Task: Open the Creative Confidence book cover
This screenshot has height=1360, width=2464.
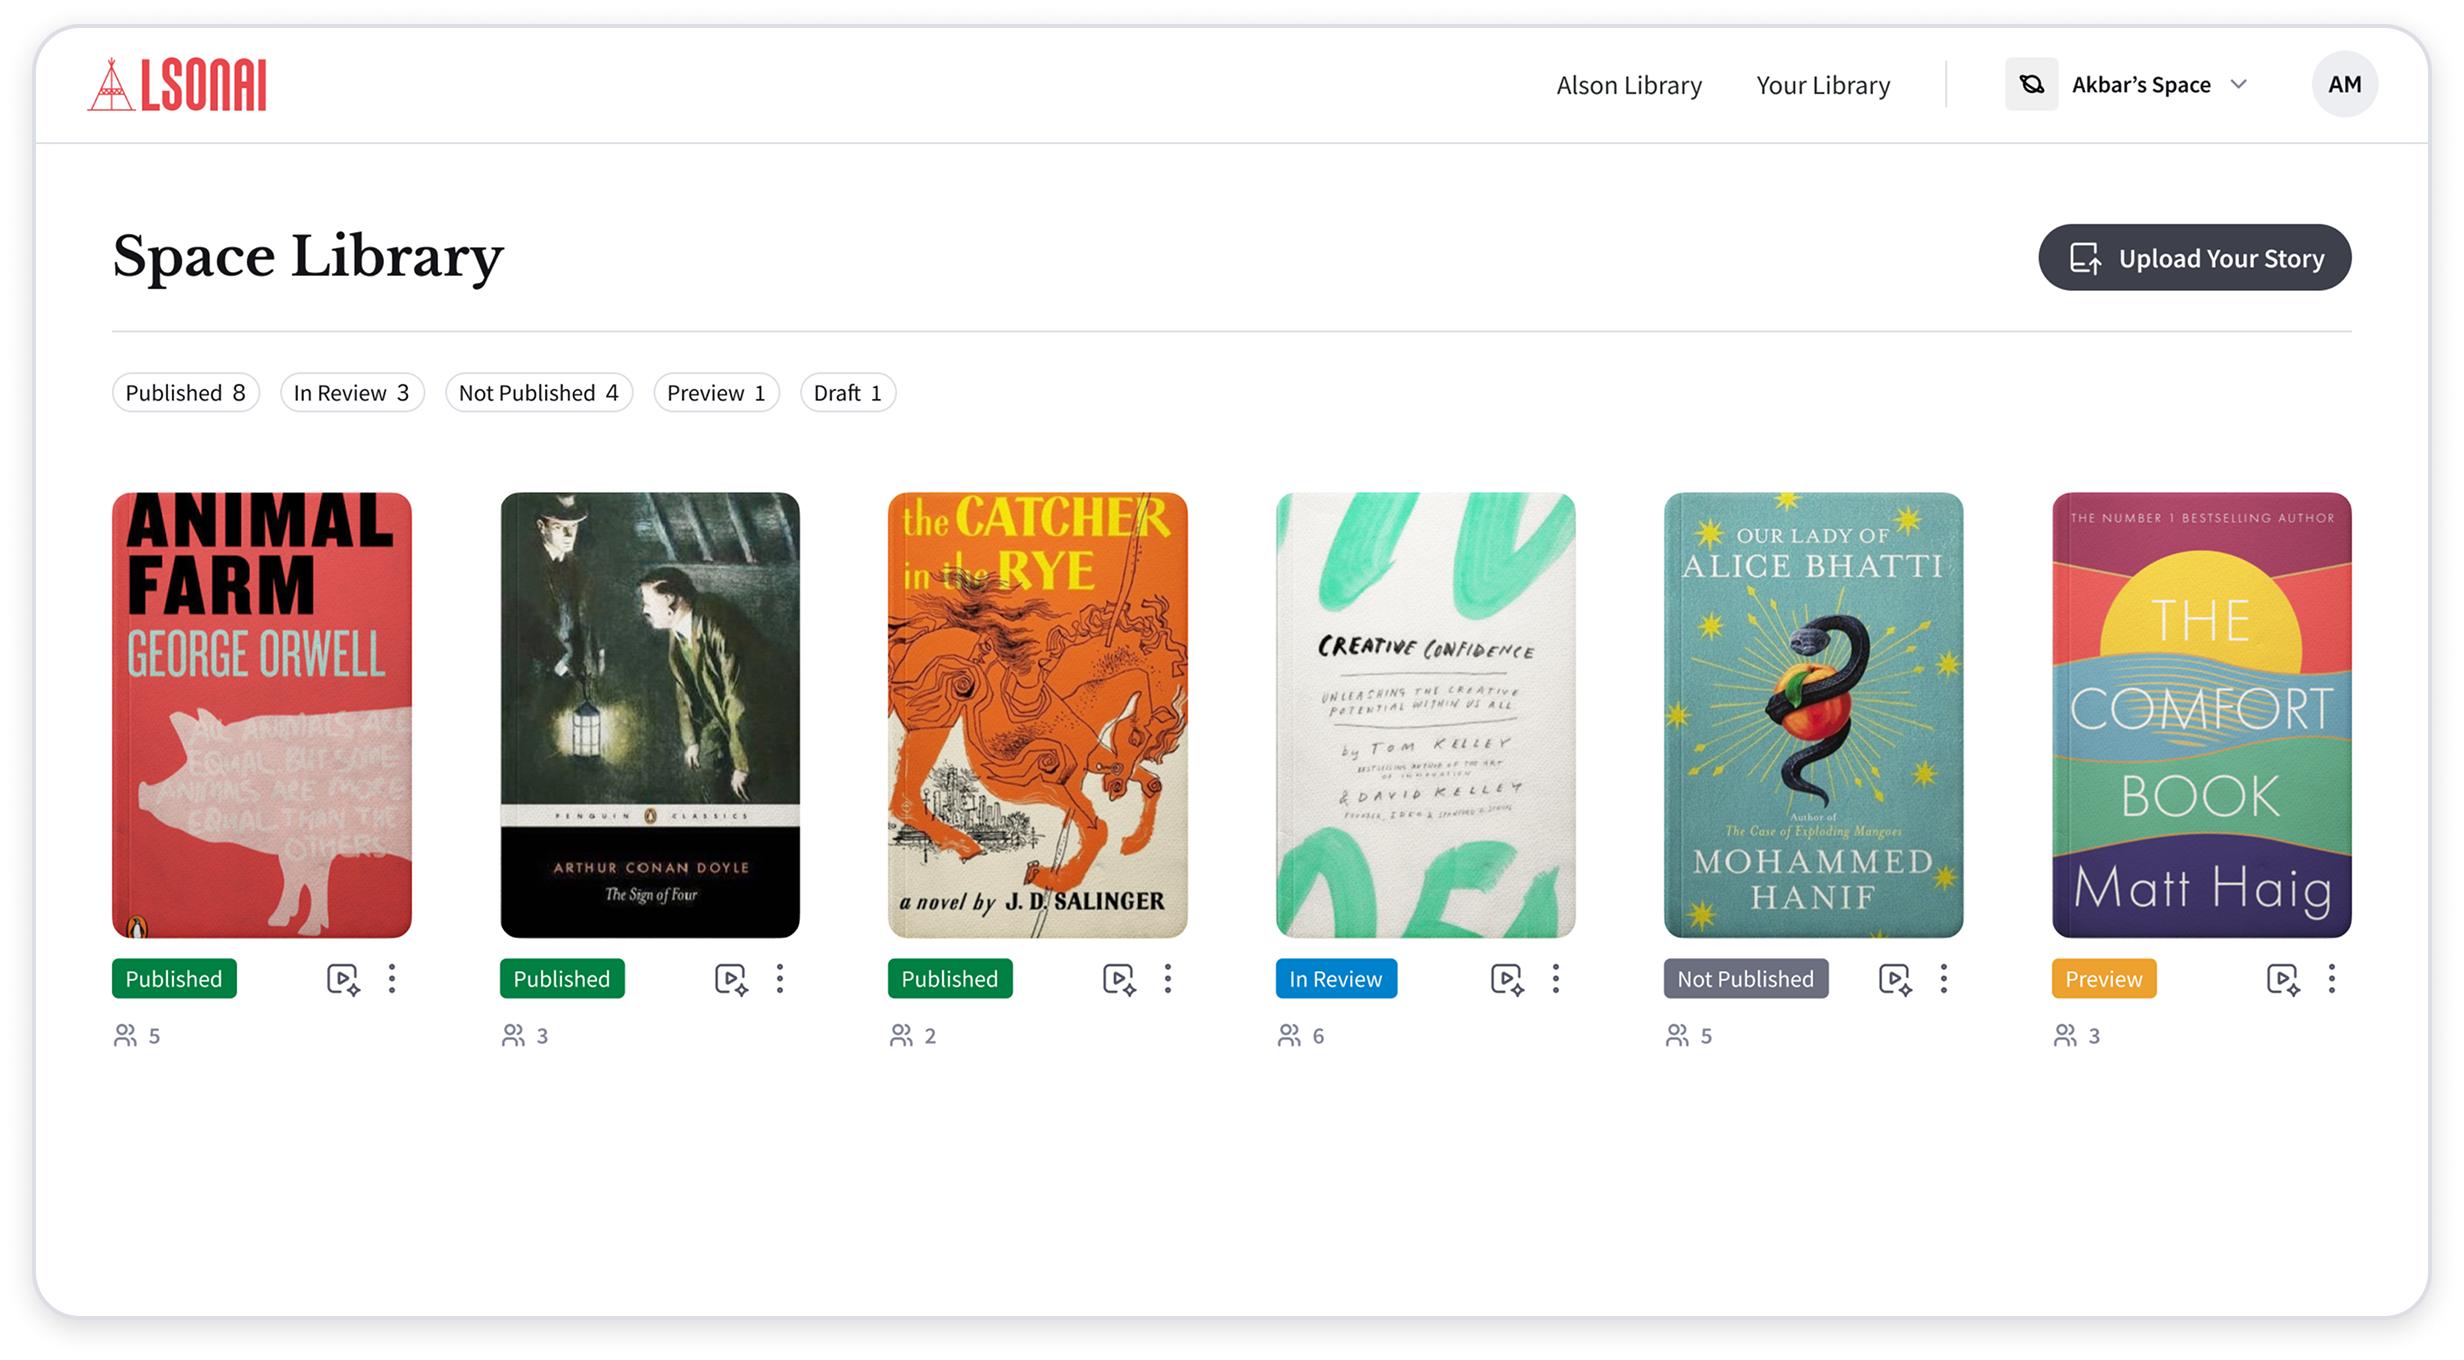Action: click(1425, 715)
